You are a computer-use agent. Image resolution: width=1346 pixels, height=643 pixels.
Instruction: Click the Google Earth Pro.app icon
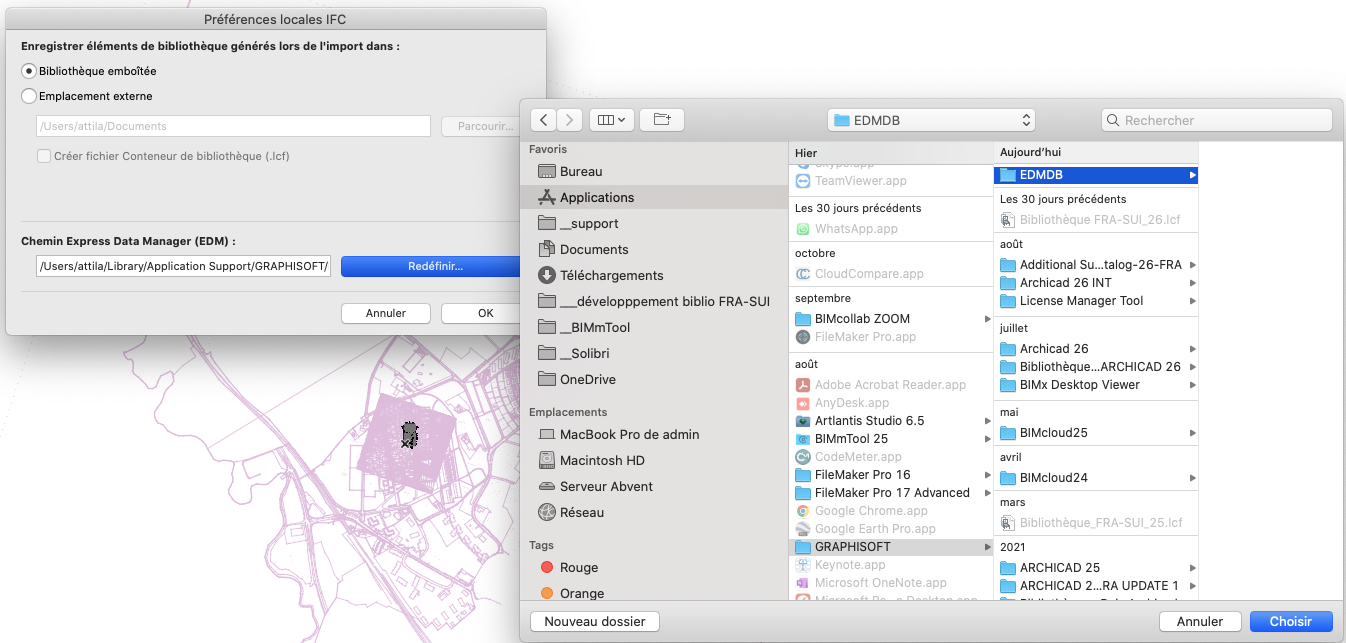pyautogui.click(x=803, y=529)
